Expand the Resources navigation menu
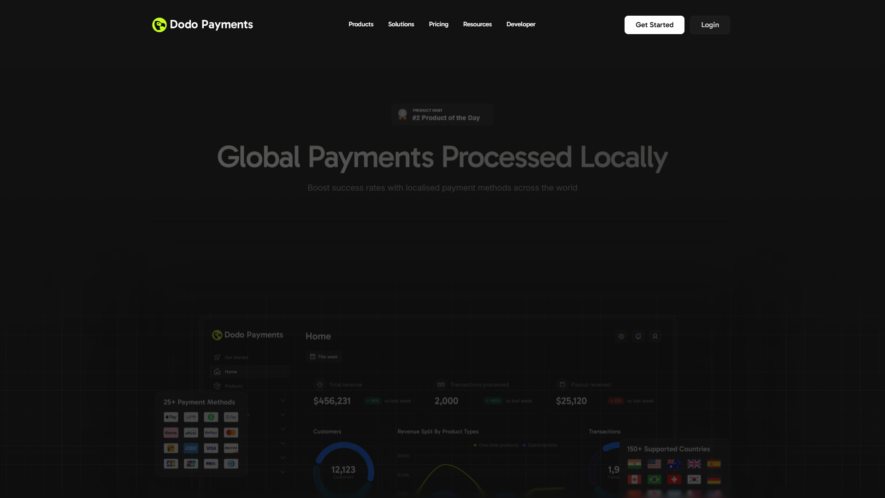The image size is (885, 498). coord(477,24)
